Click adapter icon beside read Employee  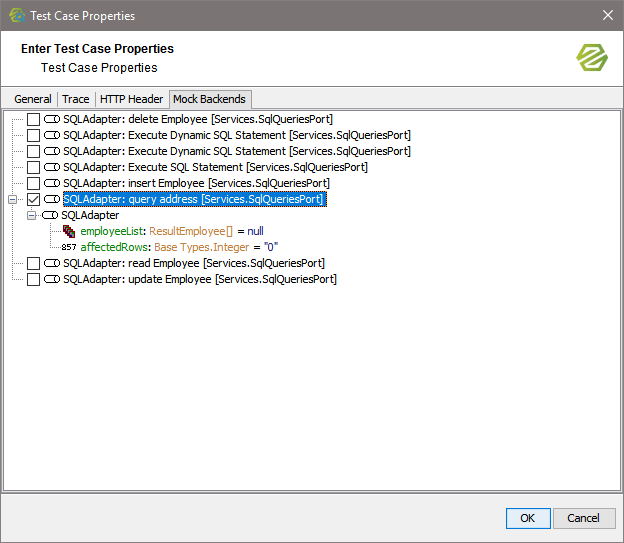pyautogui.click(x=52, y=263)
